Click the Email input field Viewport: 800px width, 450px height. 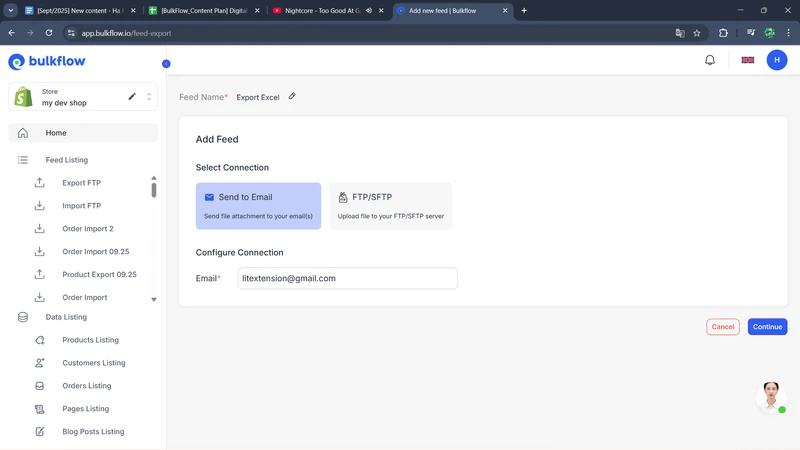[347, 278]
